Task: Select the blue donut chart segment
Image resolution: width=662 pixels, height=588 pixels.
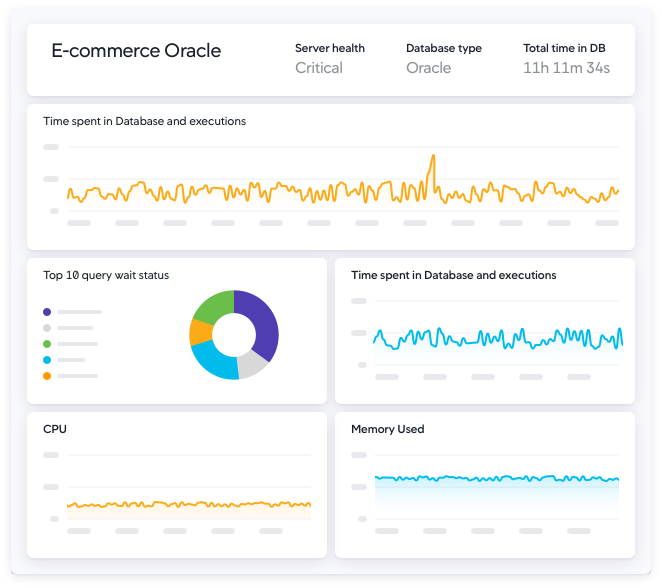Action: click(212, 362)
